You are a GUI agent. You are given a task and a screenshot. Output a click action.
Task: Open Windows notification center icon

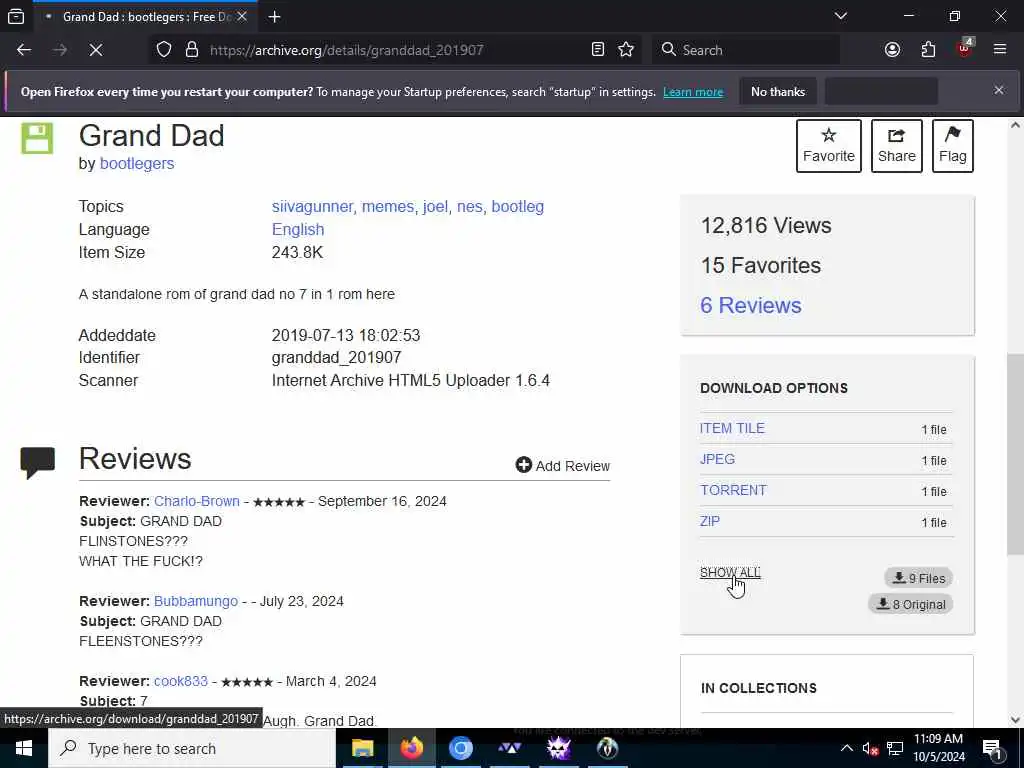click(x=991, y=748)
